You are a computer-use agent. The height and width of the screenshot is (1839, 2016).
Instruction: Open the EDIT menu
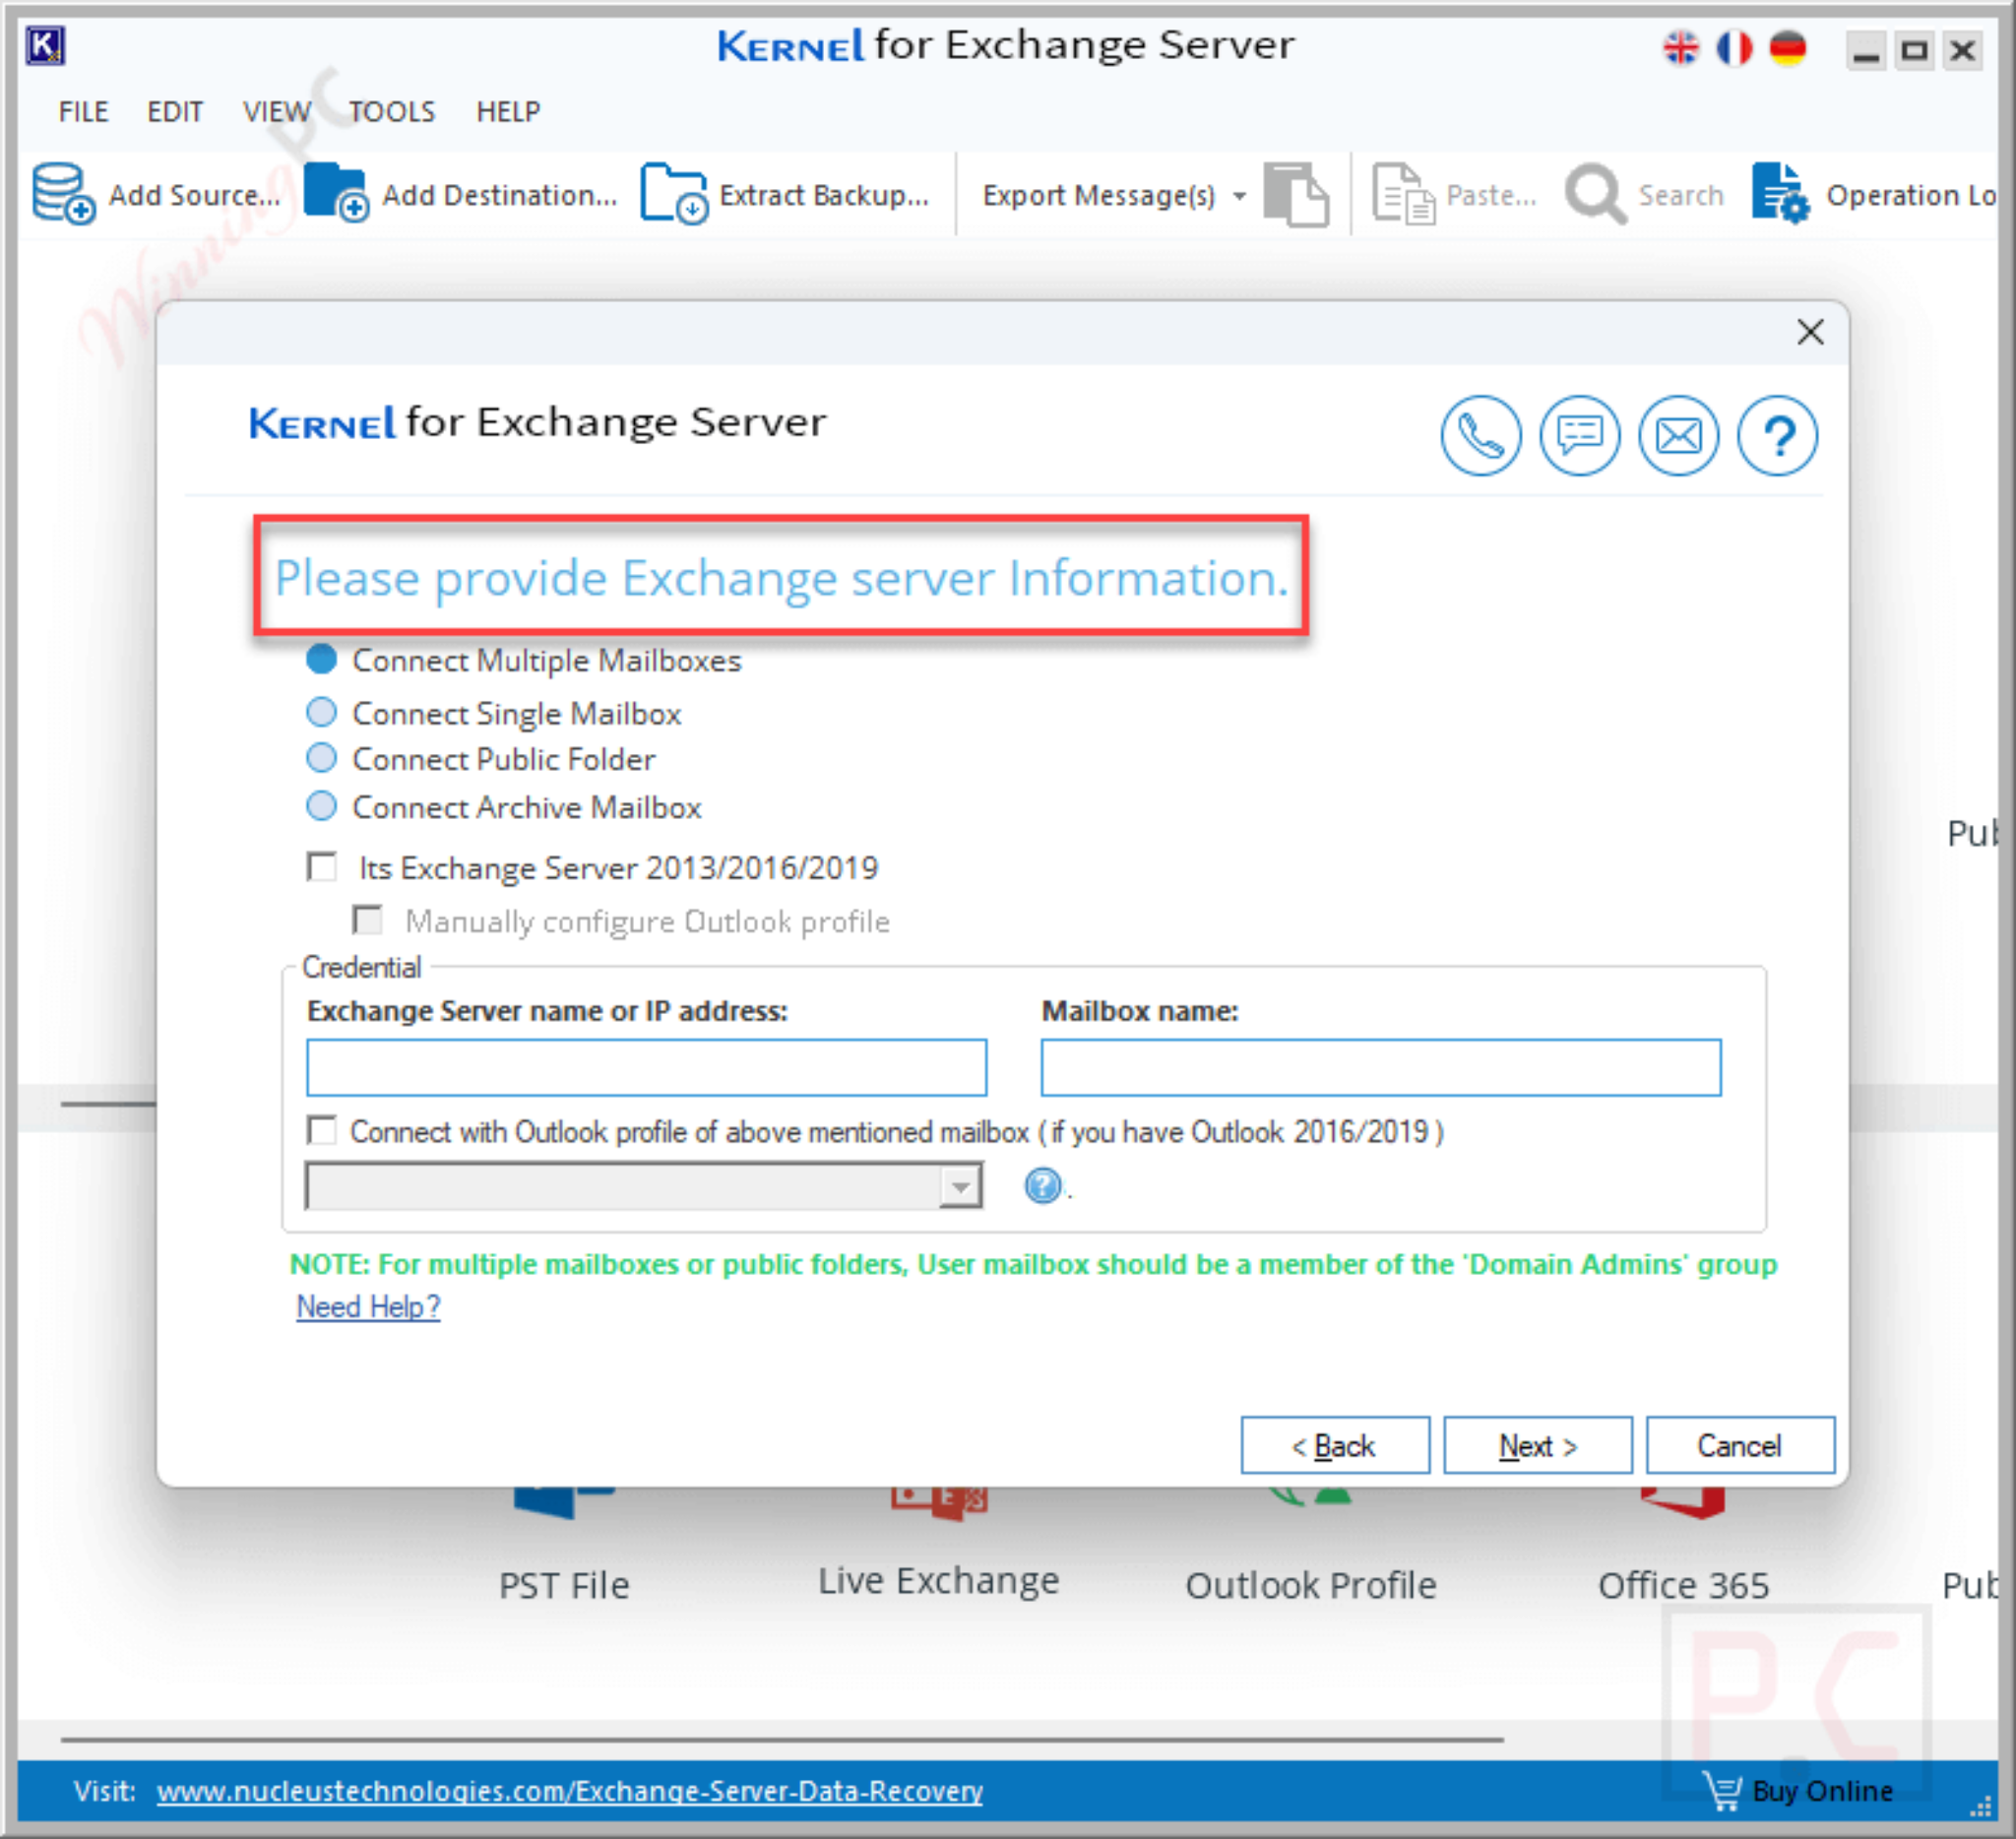click(x=175, y=111)
